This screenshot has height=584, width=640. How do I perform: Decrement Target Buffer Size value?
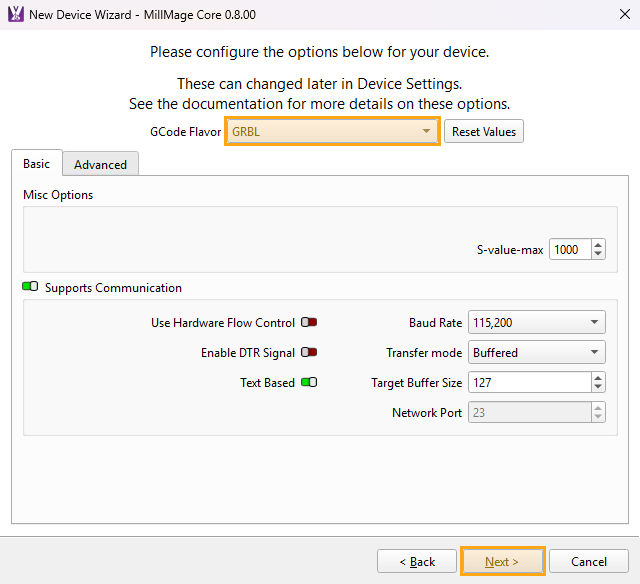pyautogui.click(x=598, y=388)
